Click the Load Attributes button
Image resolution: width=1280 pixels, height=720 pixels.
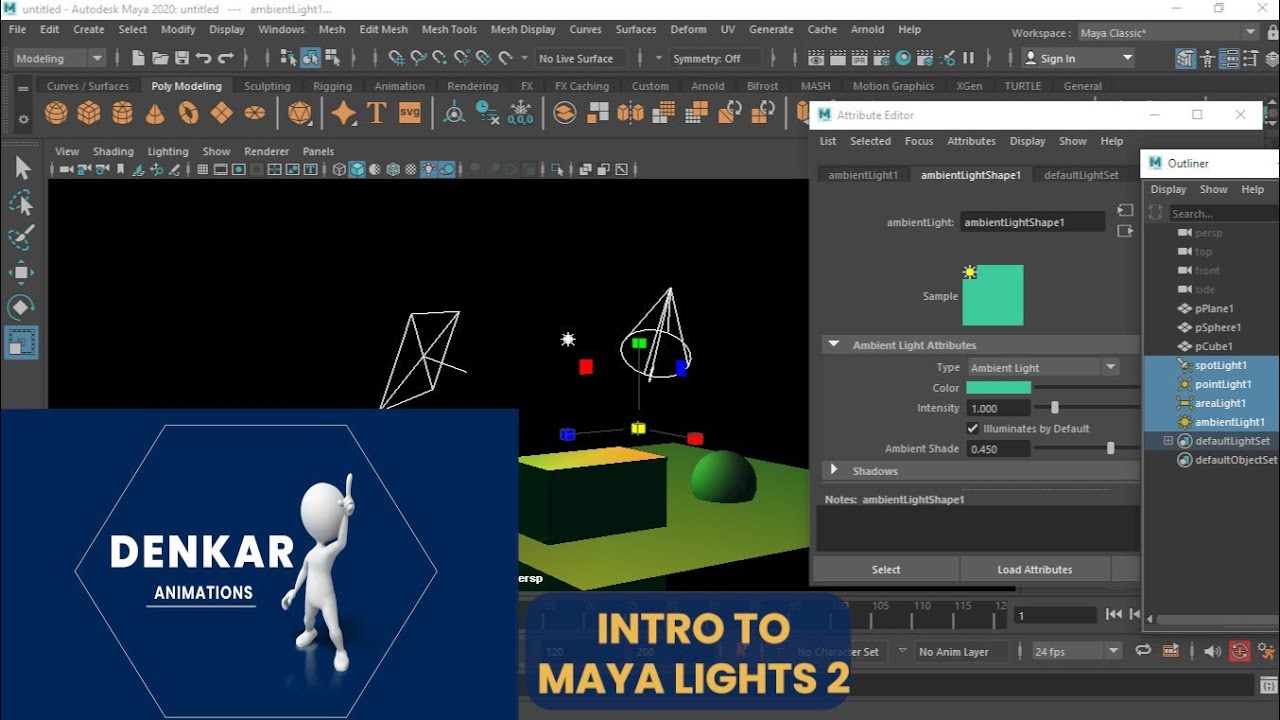click(x=1035, y=569)
